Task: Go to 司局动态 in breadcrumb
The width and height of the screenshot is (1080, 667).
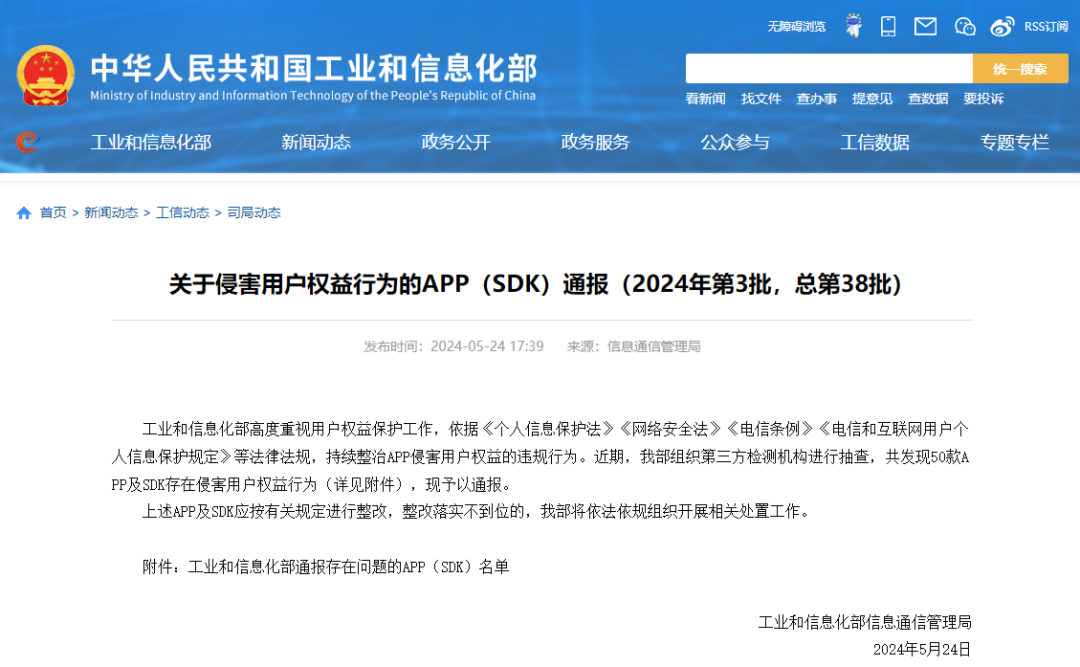Action: 254,212
